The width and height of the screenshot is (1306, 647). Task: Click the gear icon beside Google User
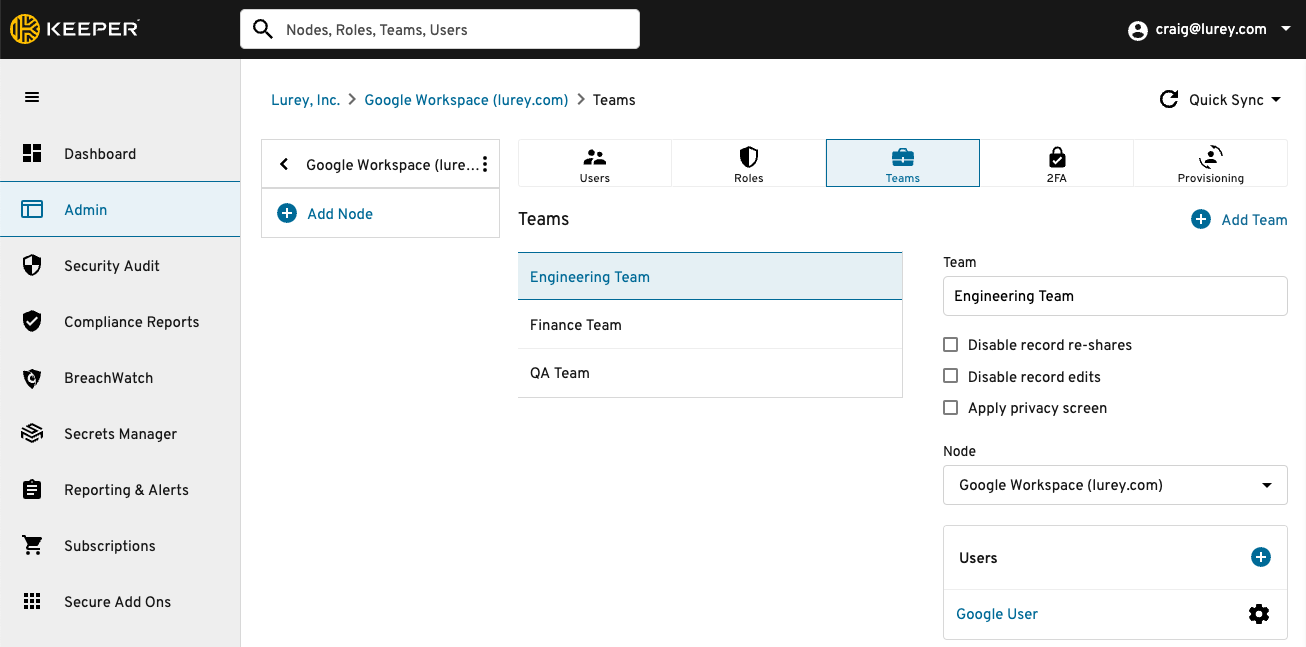pyautogui.click(x=1259, y=614)
